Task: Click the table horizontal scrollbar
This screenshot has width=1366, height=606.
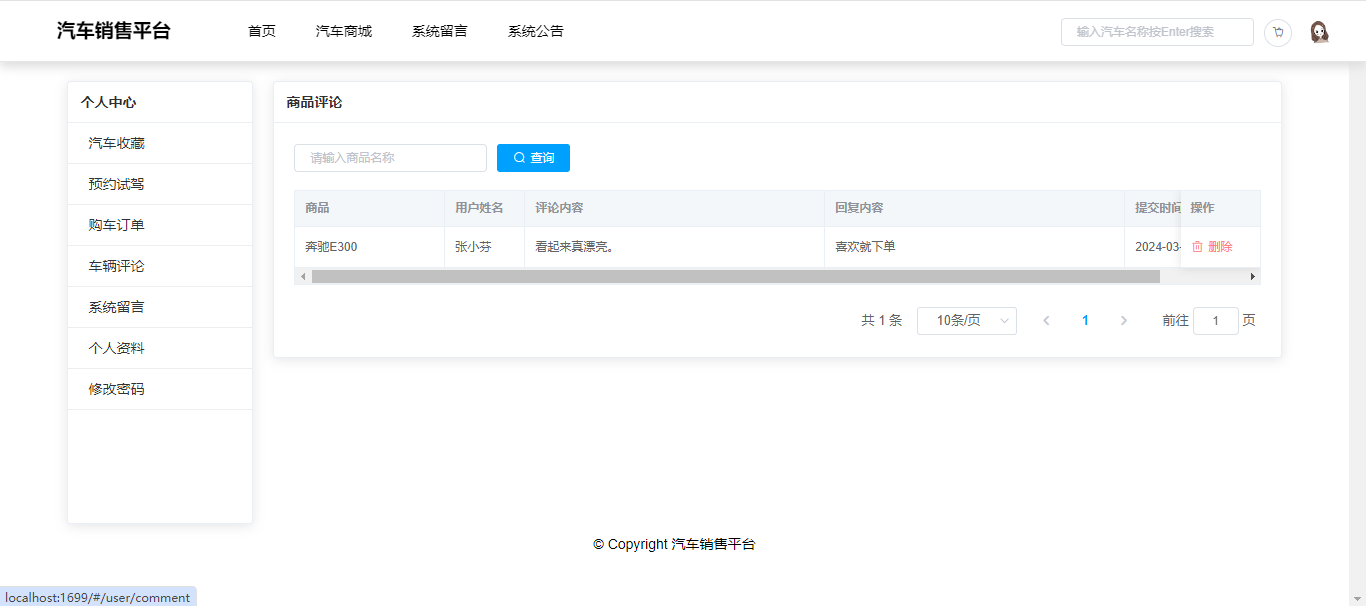Action: pyautogui.click(x=735, y=277)
